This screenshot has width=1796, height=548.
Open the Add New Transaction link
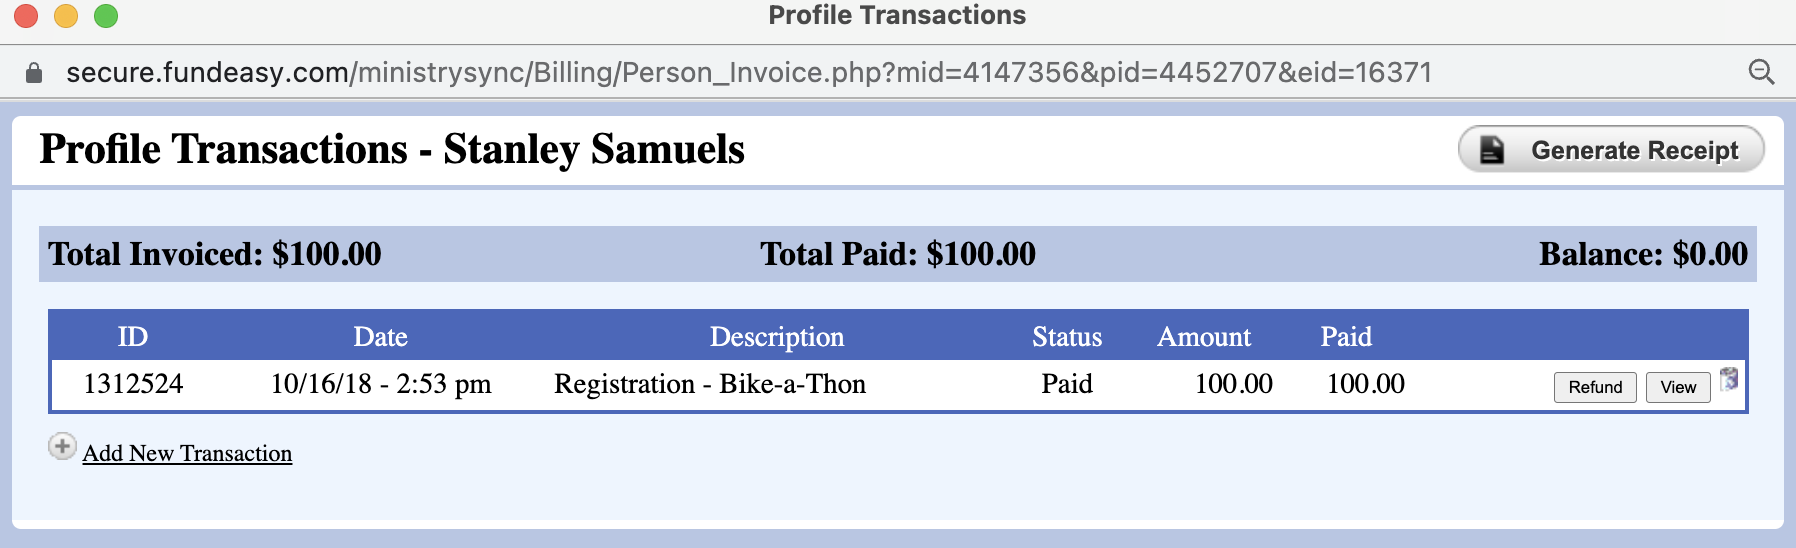187,453
